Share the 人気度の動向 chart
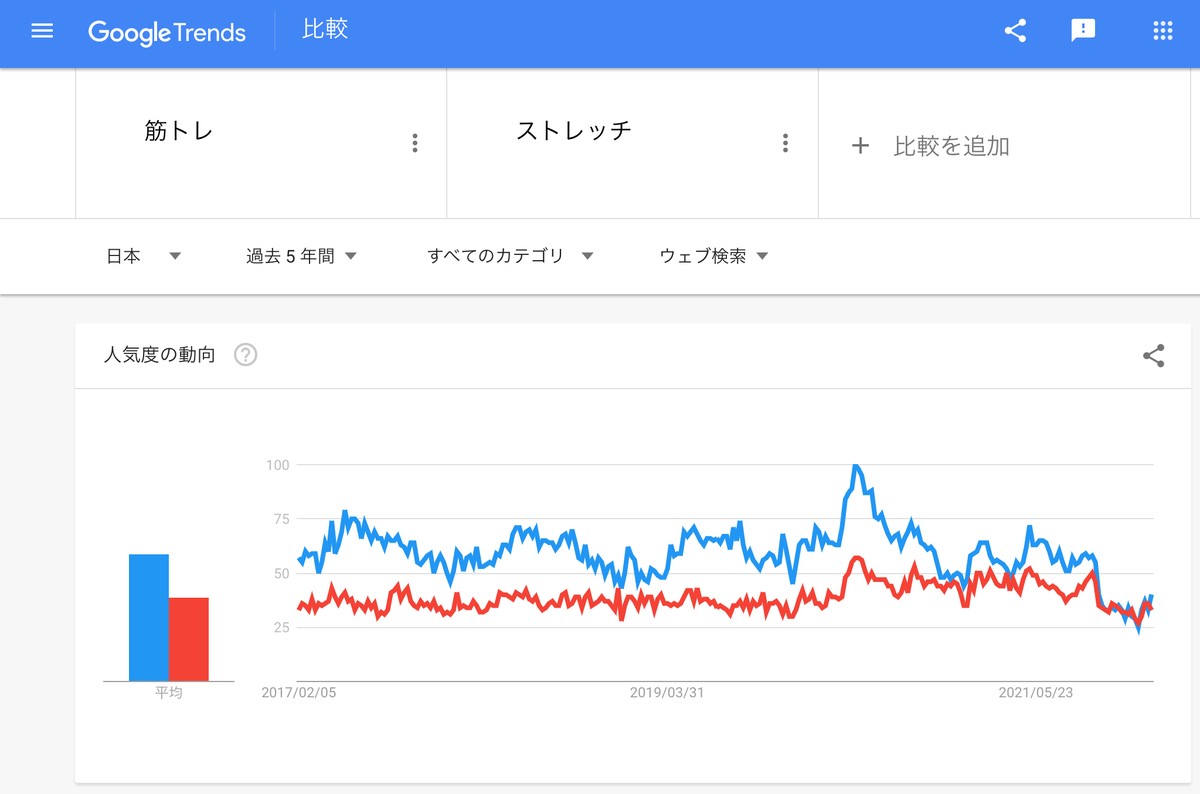 click(x=1153, y=355)
